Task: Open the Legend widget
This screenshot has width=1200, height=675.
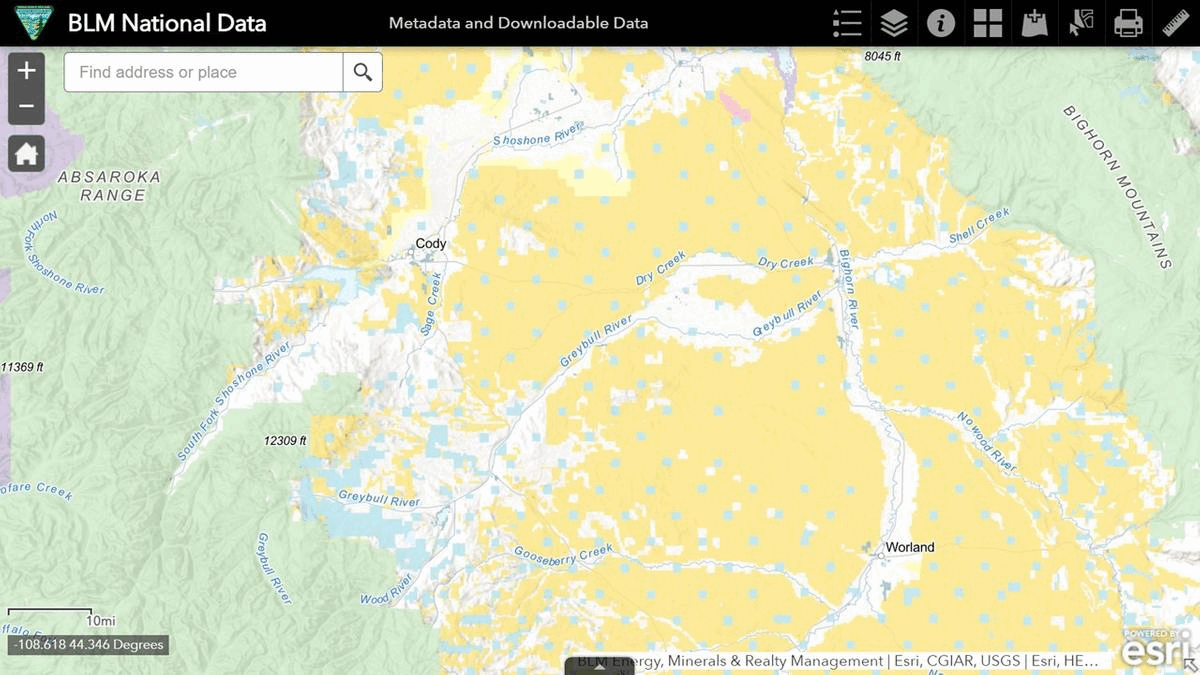Action: (x=847, y=23)
